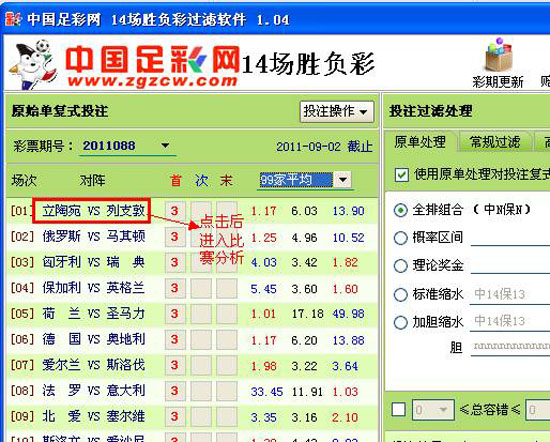Click odds value 33.45 in match 08

tap(267, 392)
